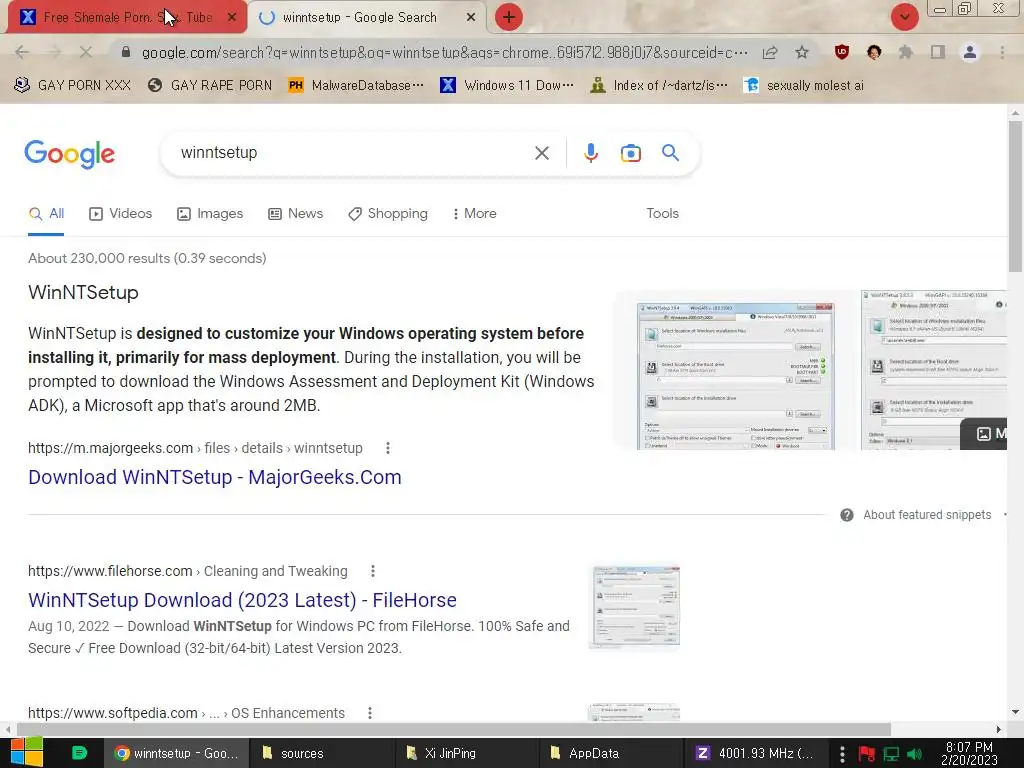Open the tab search dropdown arrow

click(904, 17)
